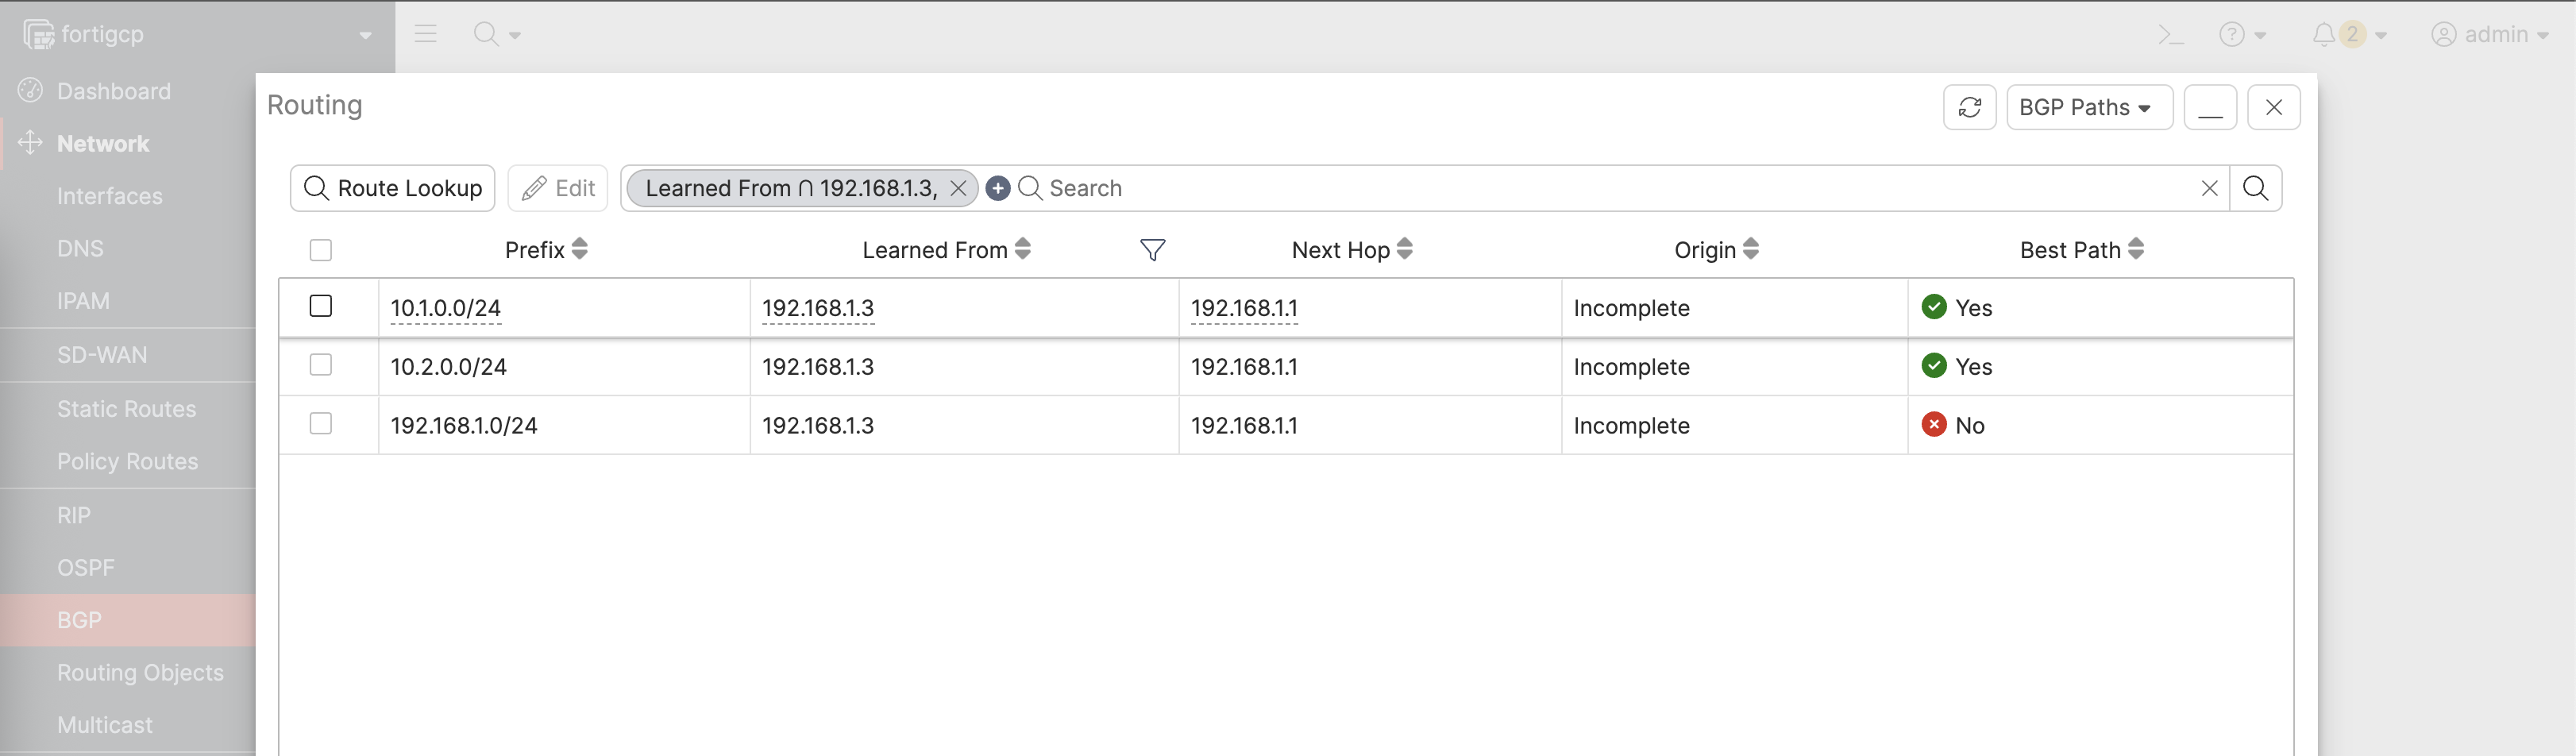Click the add filter plus icon

click(x=997, y=188)
